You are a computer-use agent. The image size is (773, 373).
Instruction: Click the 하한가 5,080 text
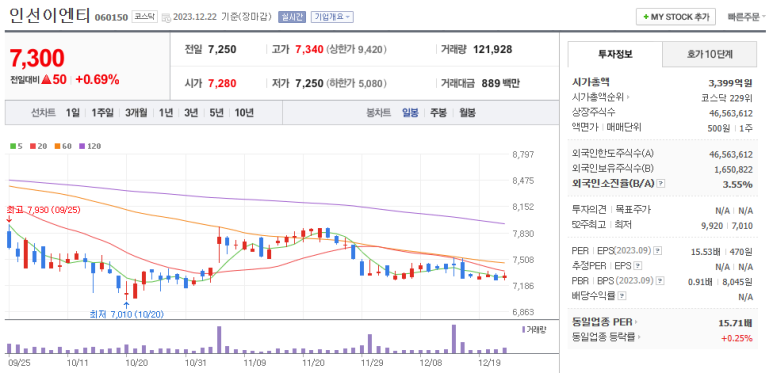click(x=356, y=83)
